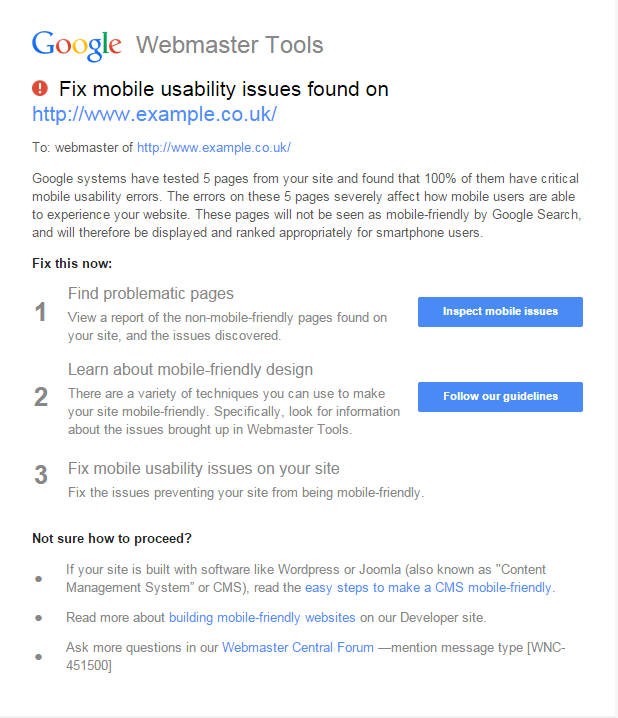The image size is (618, 718).
Task: Click the step number 3 numeral
Action: [x=41, y=474]
